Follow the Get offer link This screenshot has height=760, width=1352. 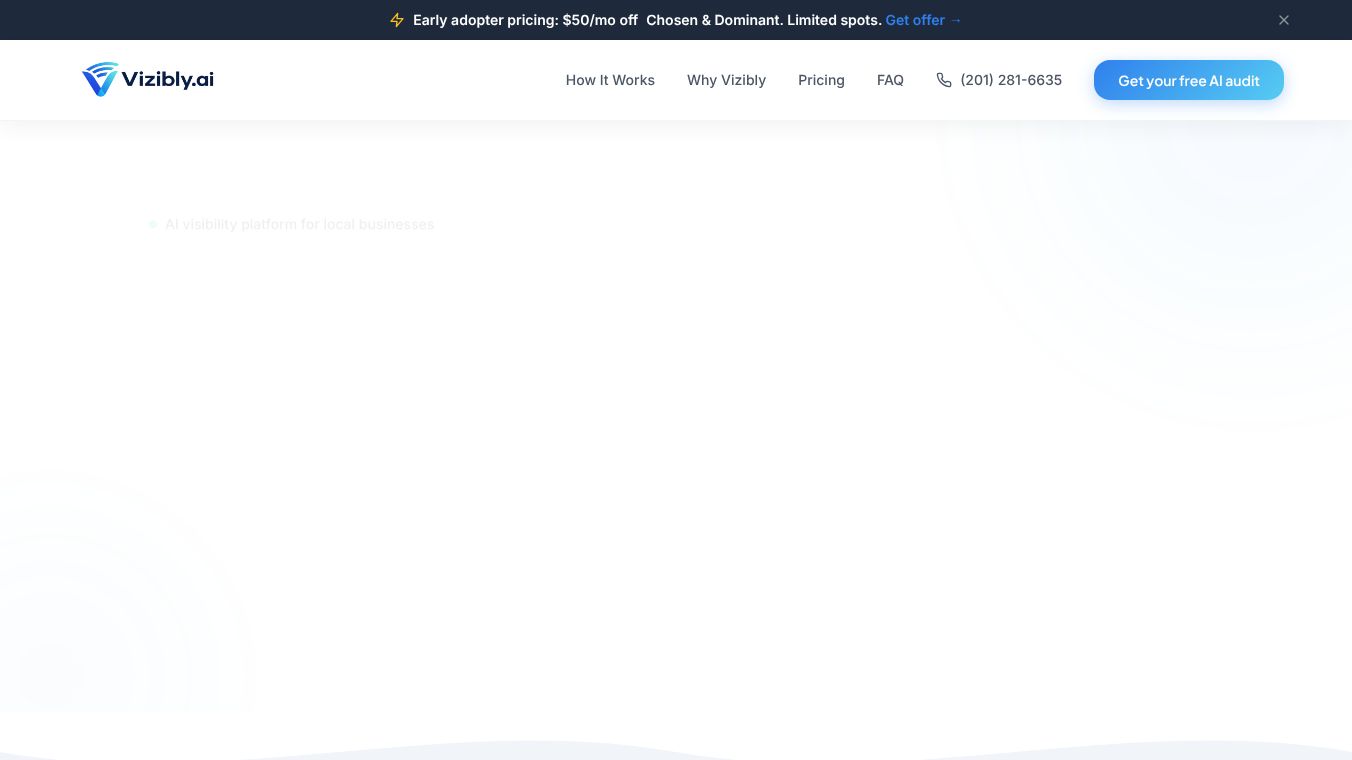[924, 20]
